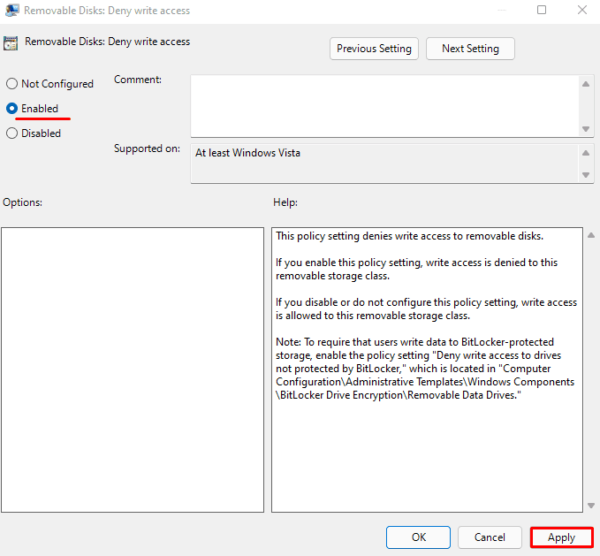
Task: Click Supported on scroll down arrow
Action: click(586, 175)
